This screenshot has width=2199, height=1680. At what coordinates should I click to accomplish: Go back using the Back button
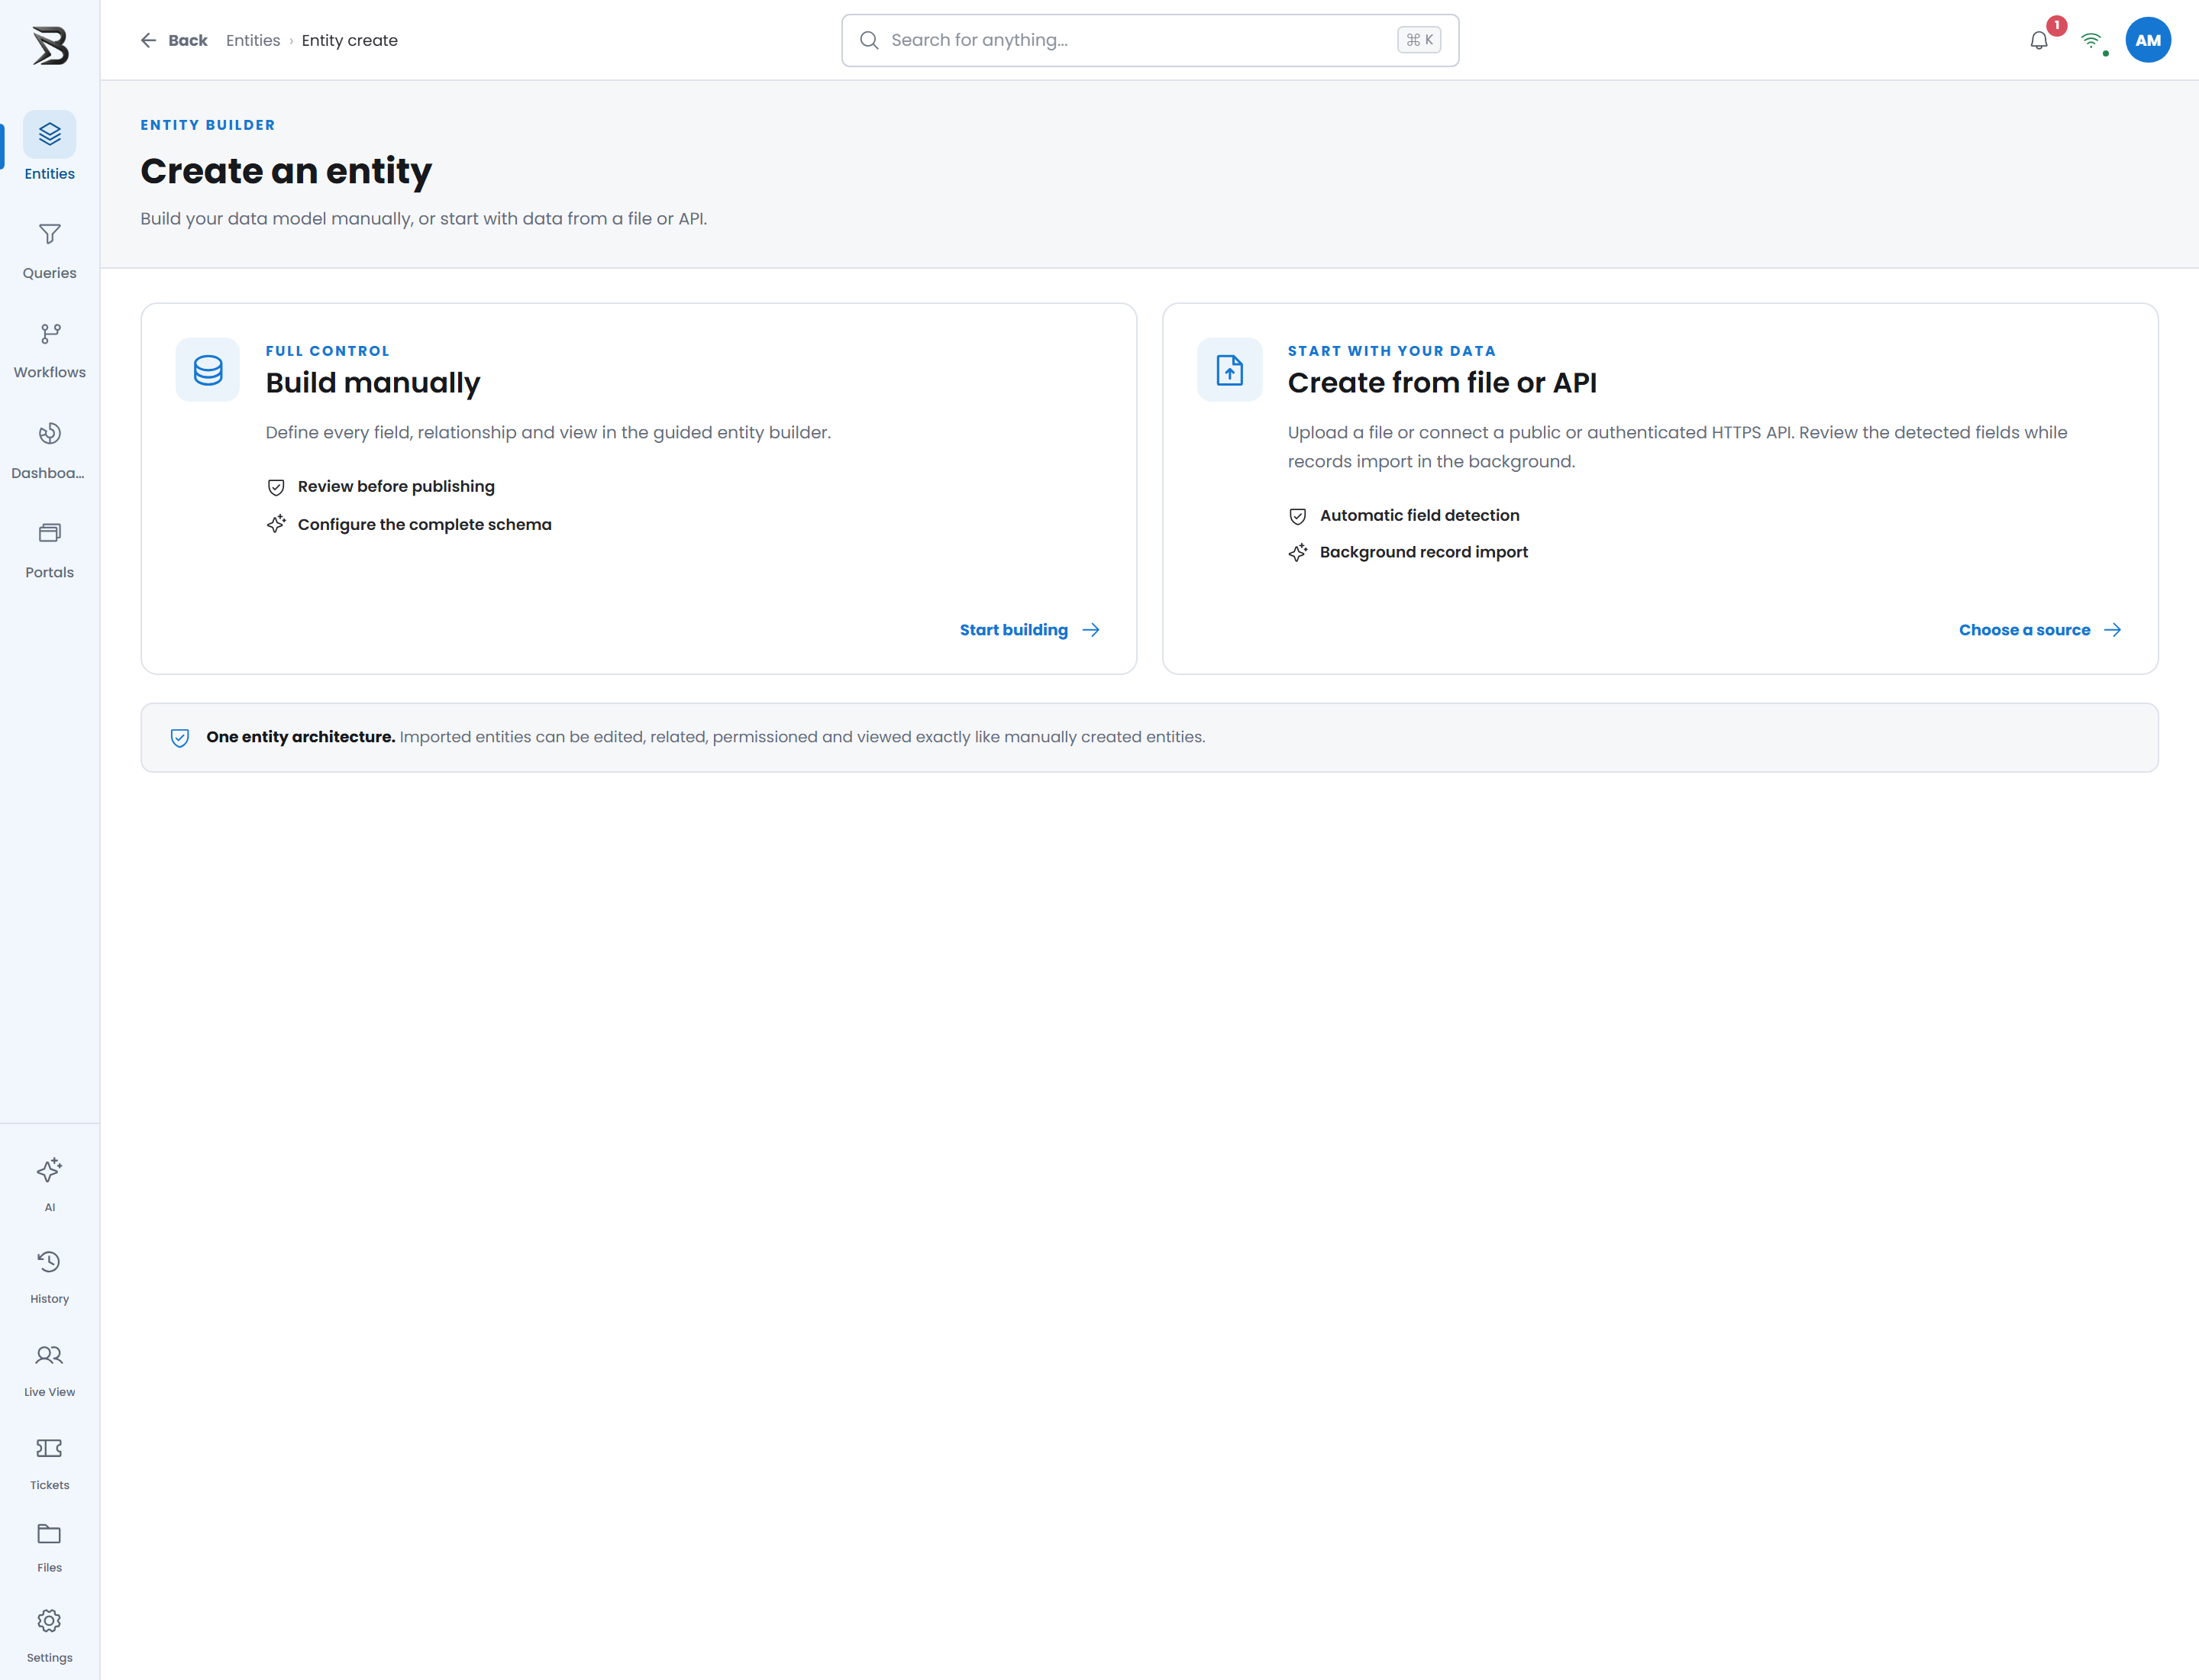click(x=174, y=40)
